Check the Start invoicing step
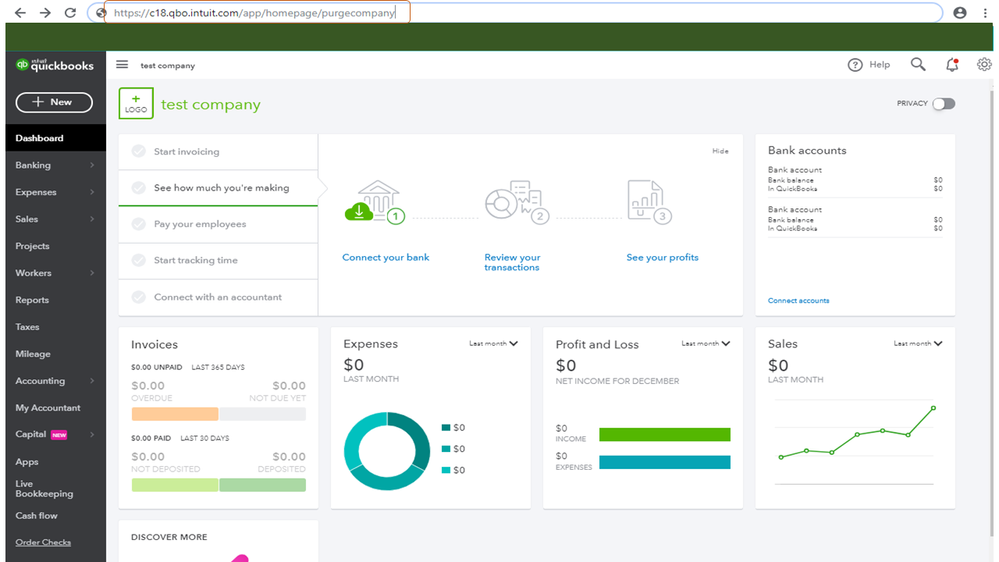This screenshot has width=999, height=562. coord(138,152)
